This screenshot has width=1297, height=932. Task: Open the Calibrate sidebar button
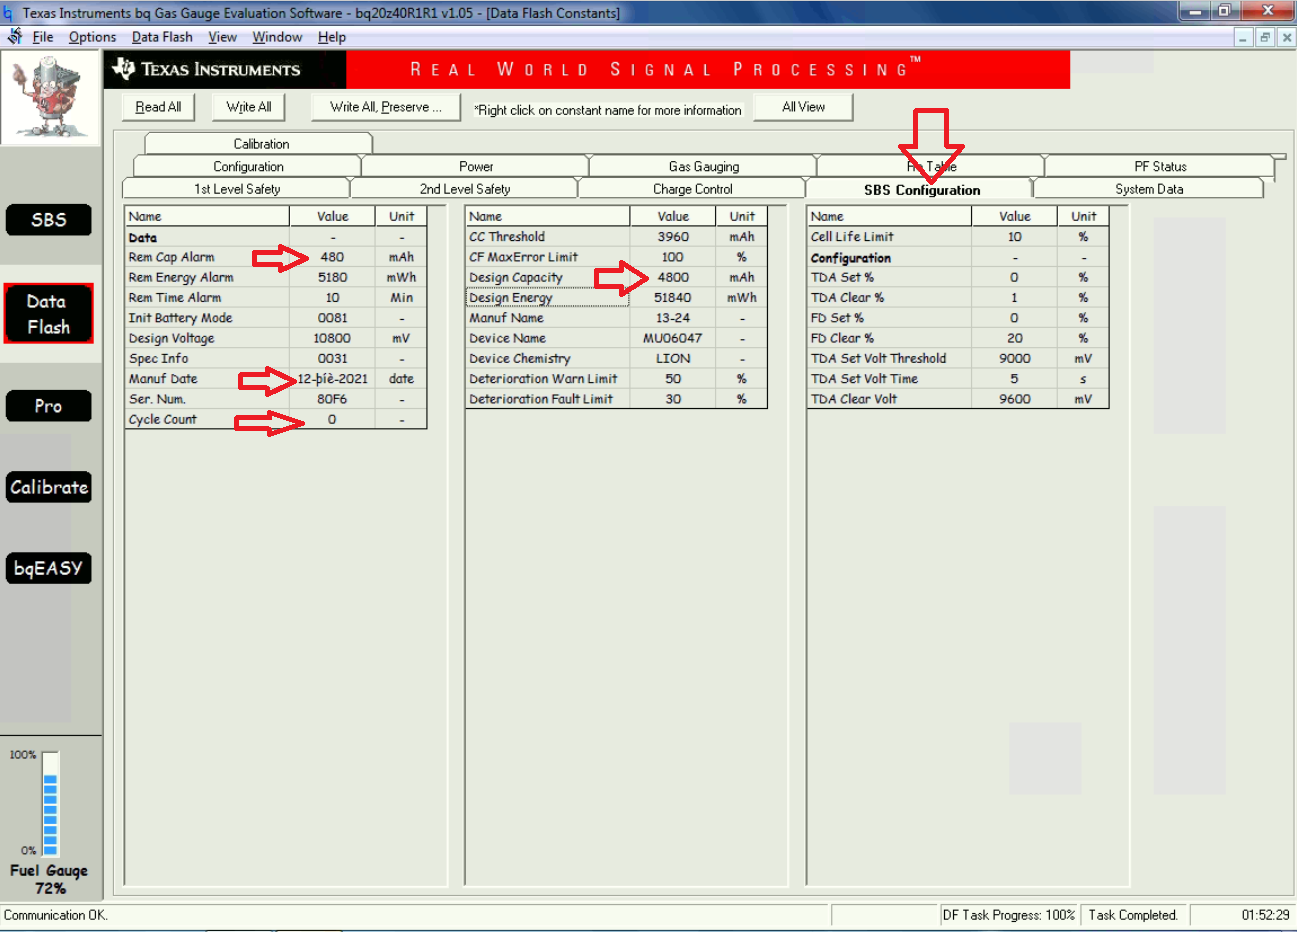(x=49, y=487)
